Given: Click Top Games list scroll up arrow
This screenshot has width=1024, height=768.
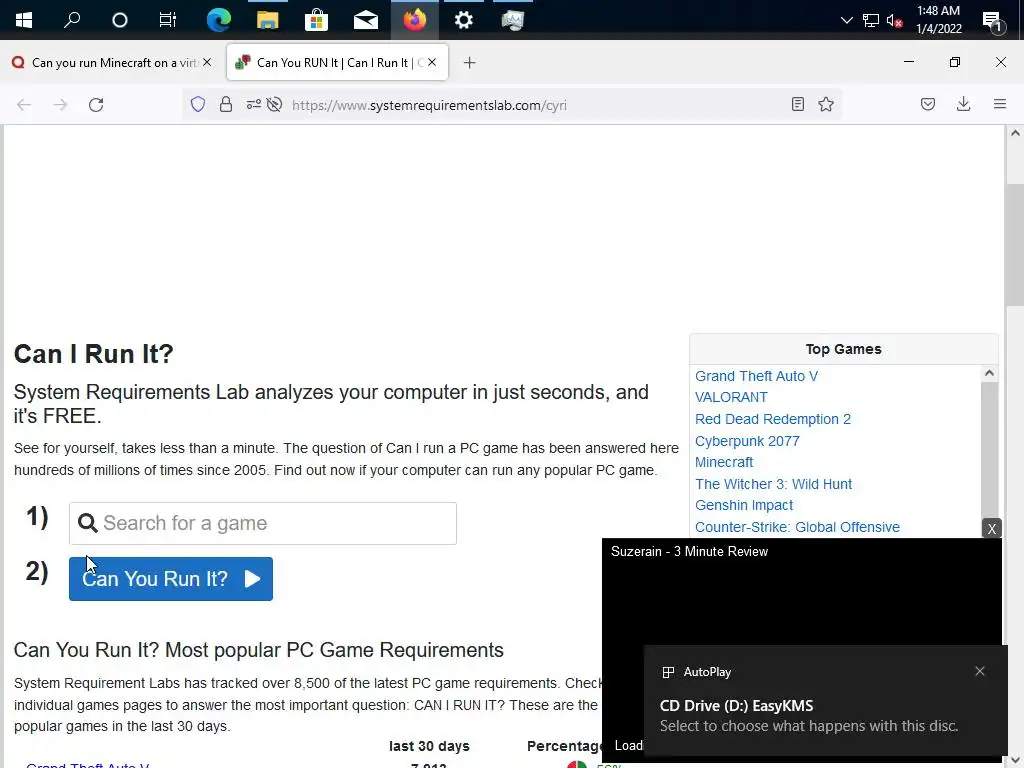Looking at the screenshot, I should click(989, 374).
